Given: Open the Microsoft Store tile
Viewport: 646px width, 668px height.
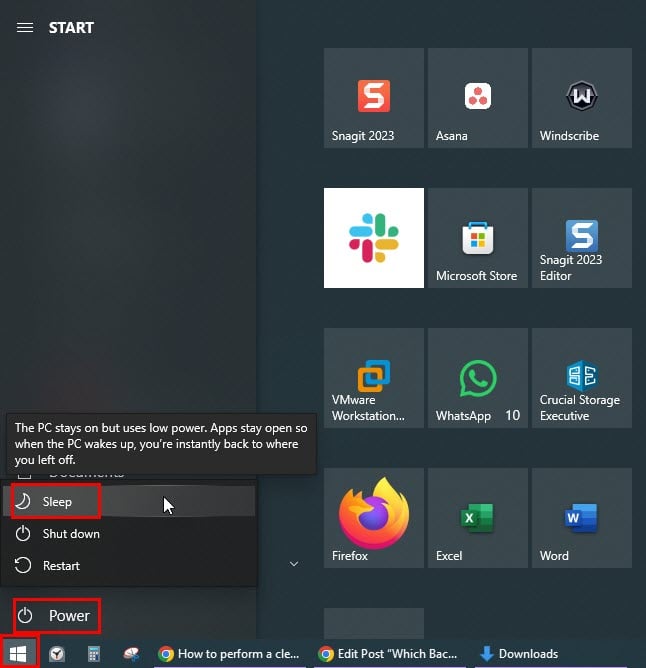Looking at the screenshot, I should click(x=477, y=238).
